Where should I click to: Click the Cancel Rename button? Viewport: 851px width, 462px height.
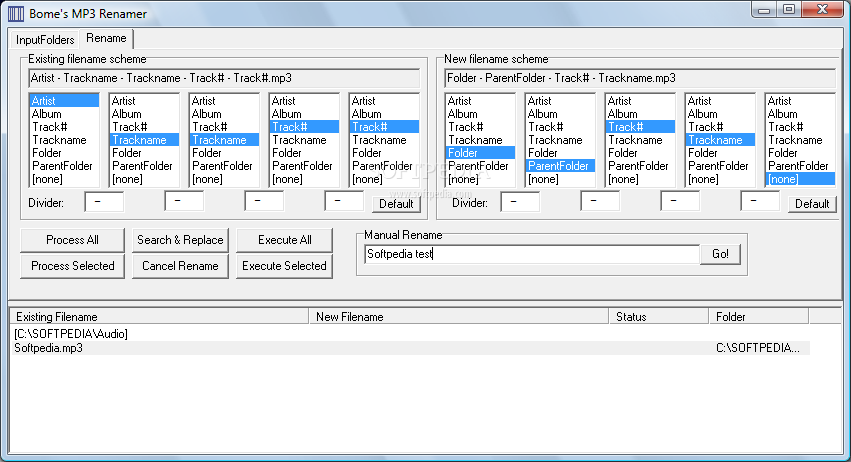[180, 266]
